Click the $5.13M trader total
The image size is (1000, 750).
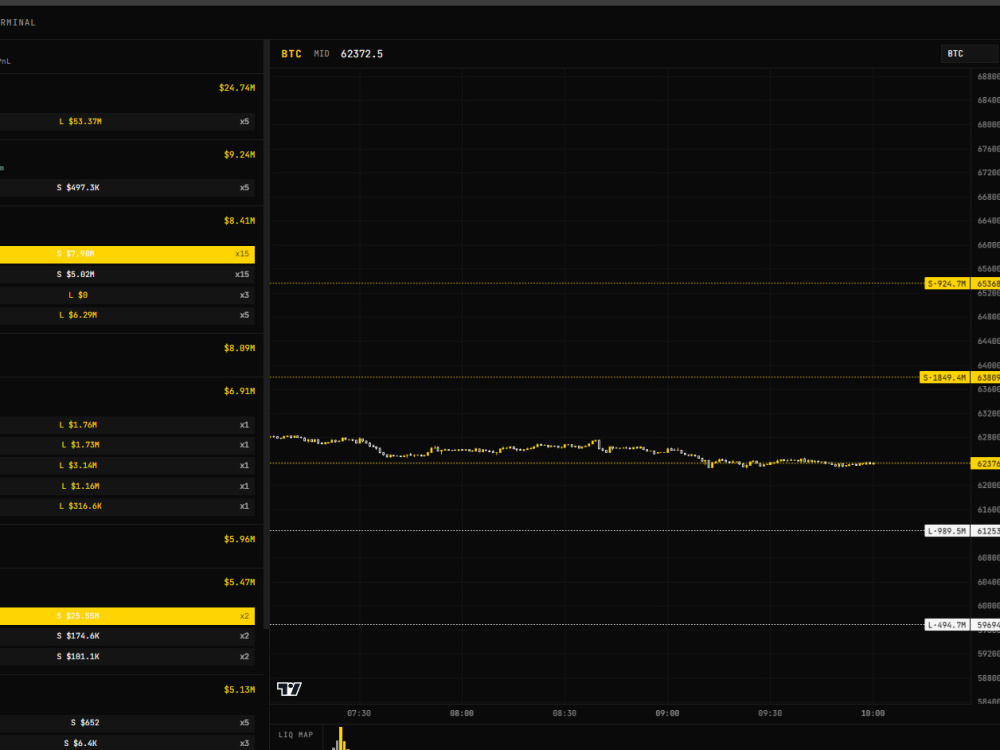click(239, 689)
